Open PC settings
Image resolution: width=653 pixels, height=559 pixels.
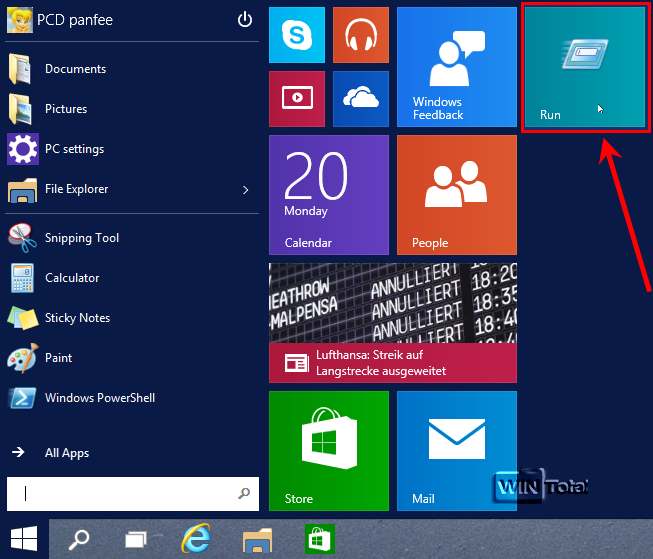coord(74,149)
